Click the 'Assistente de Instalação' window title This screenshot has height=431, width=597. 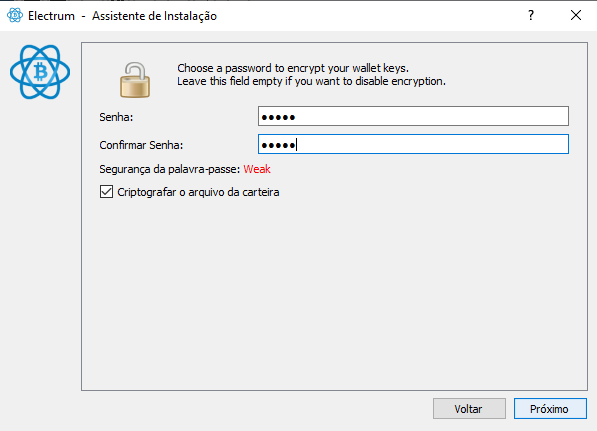(x=154, y=16)
